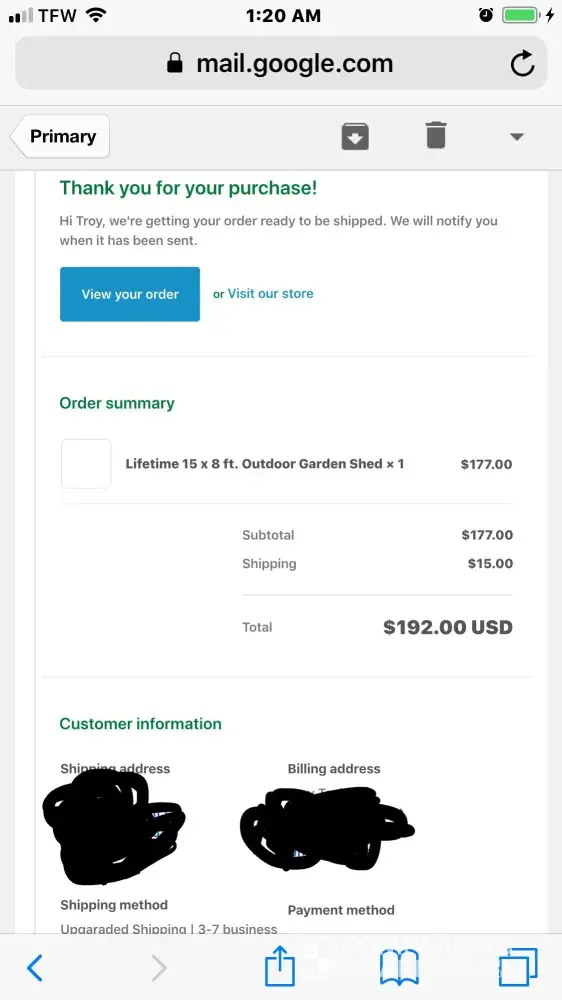
Task: Tap the Safari back arrow
Action: [35, 968]
